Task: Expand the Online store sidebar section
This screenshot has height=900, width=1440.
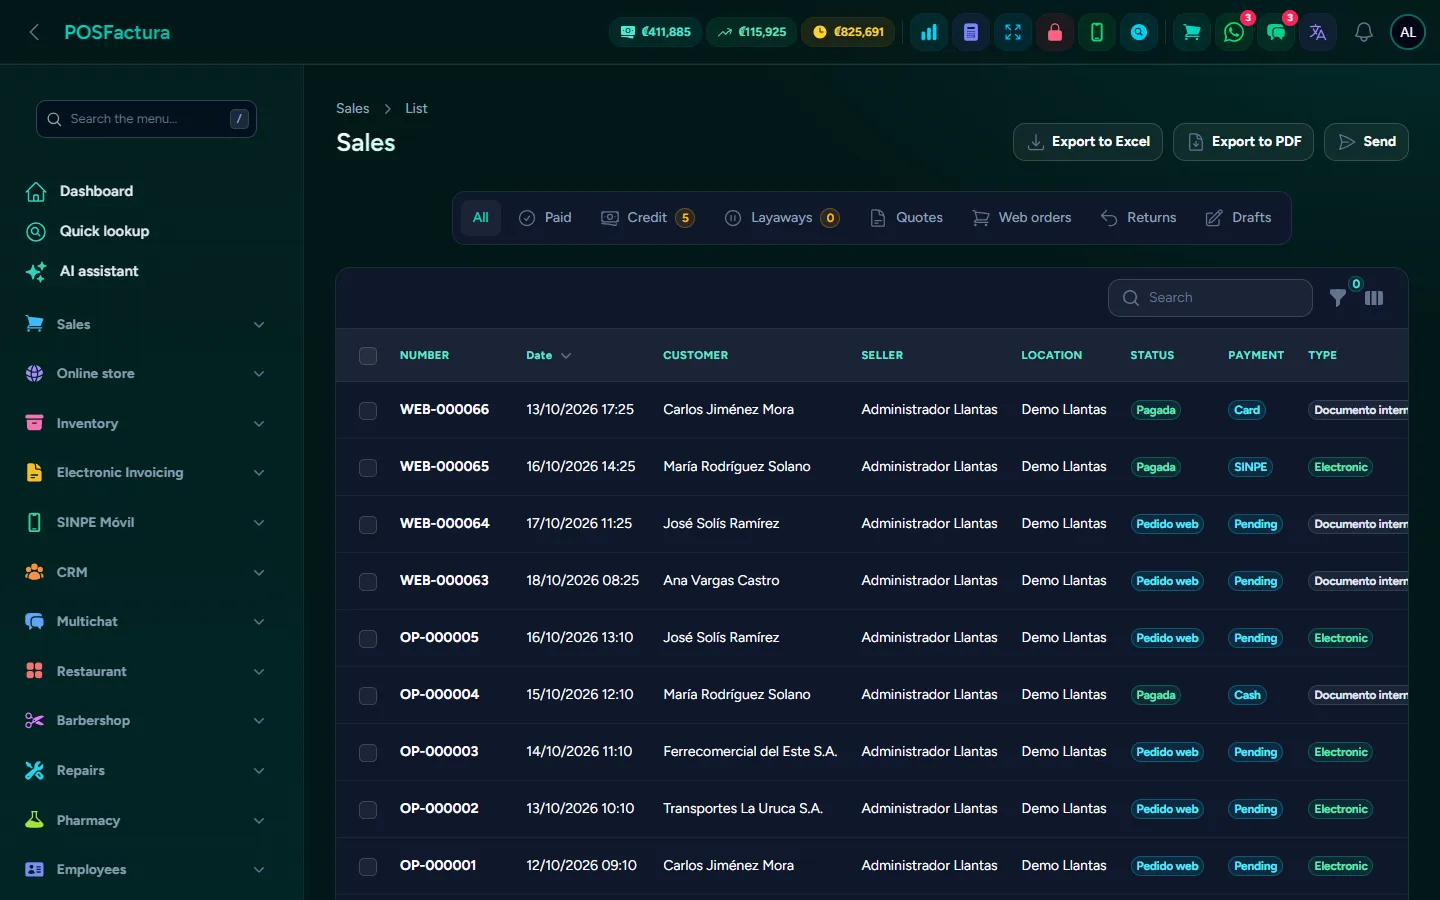Action: click(148, 373)
